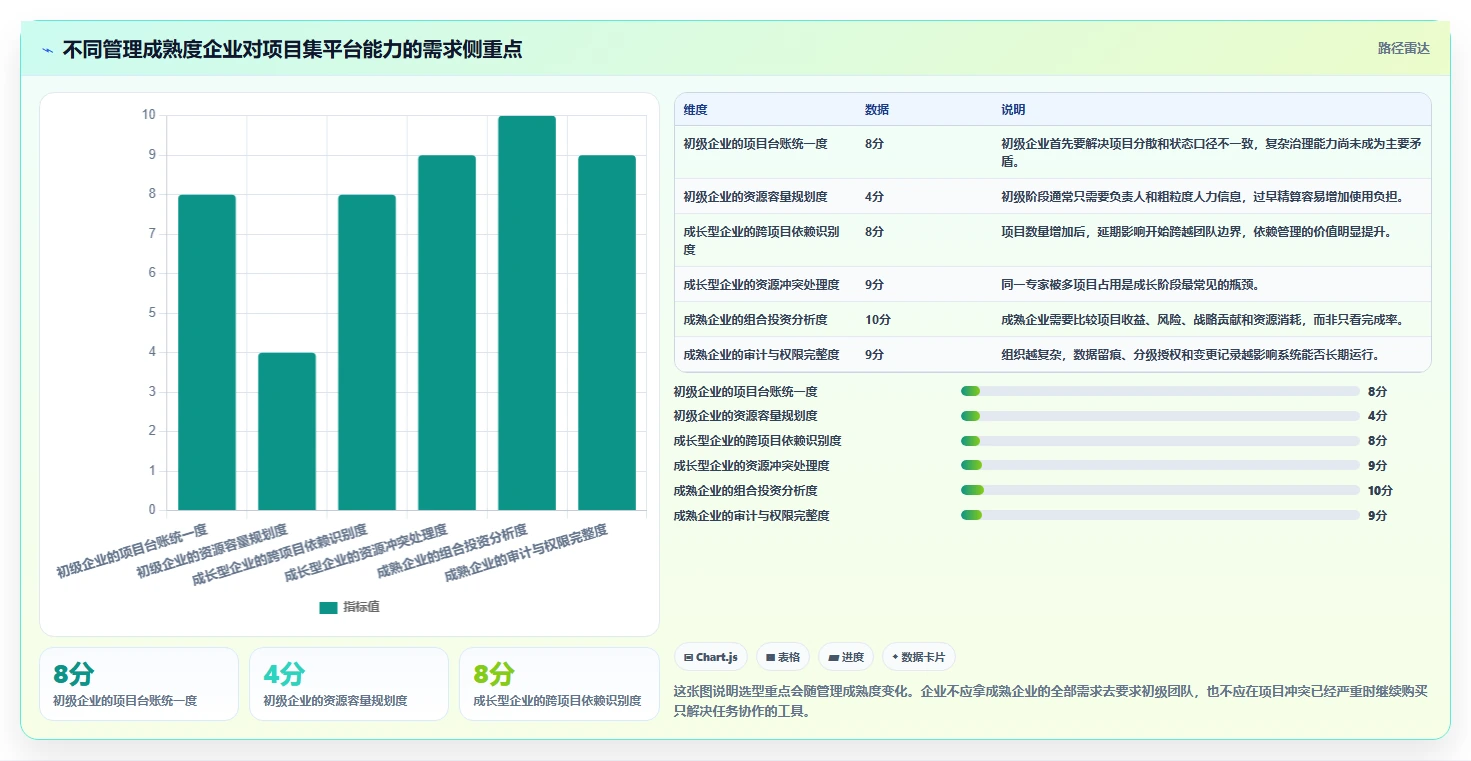Click the chart bar for 成长型企业的跨项目依赖识别度
1471x761 pixels.
(367, 352)
